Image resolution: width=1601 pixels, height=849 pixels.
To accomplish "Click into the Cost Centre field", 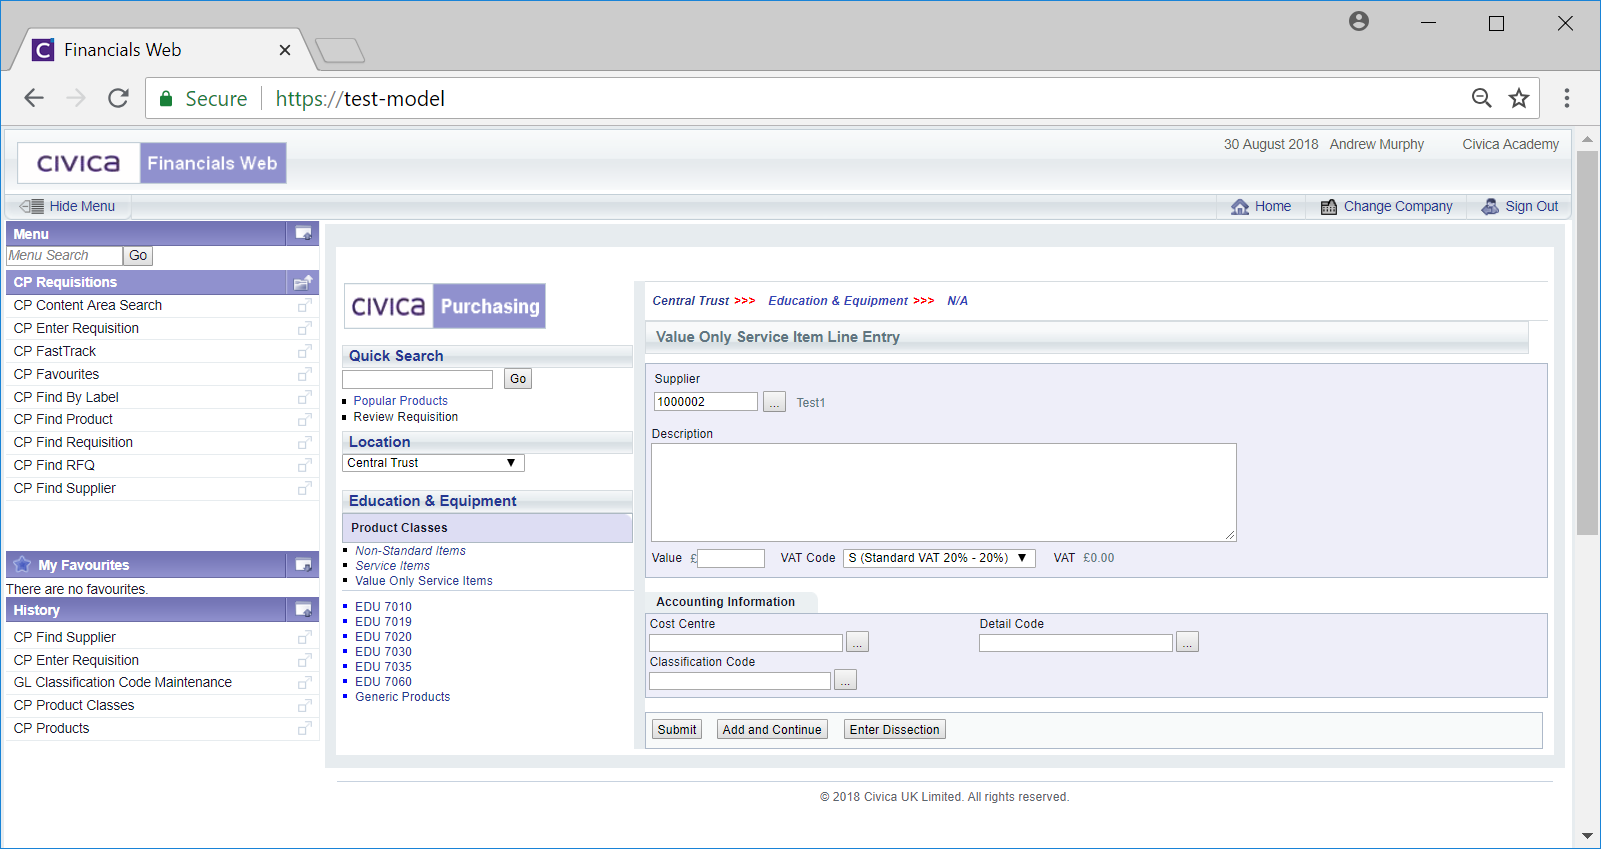I will tap(746, 643).
